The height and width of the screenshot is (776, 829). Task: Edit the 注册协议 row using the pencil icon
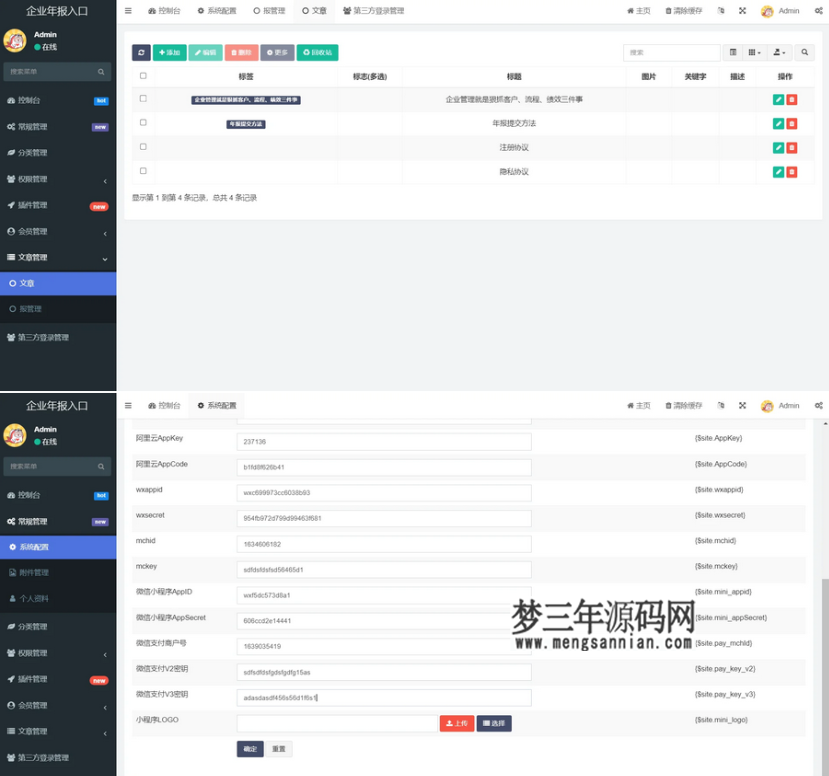[779, 146]
